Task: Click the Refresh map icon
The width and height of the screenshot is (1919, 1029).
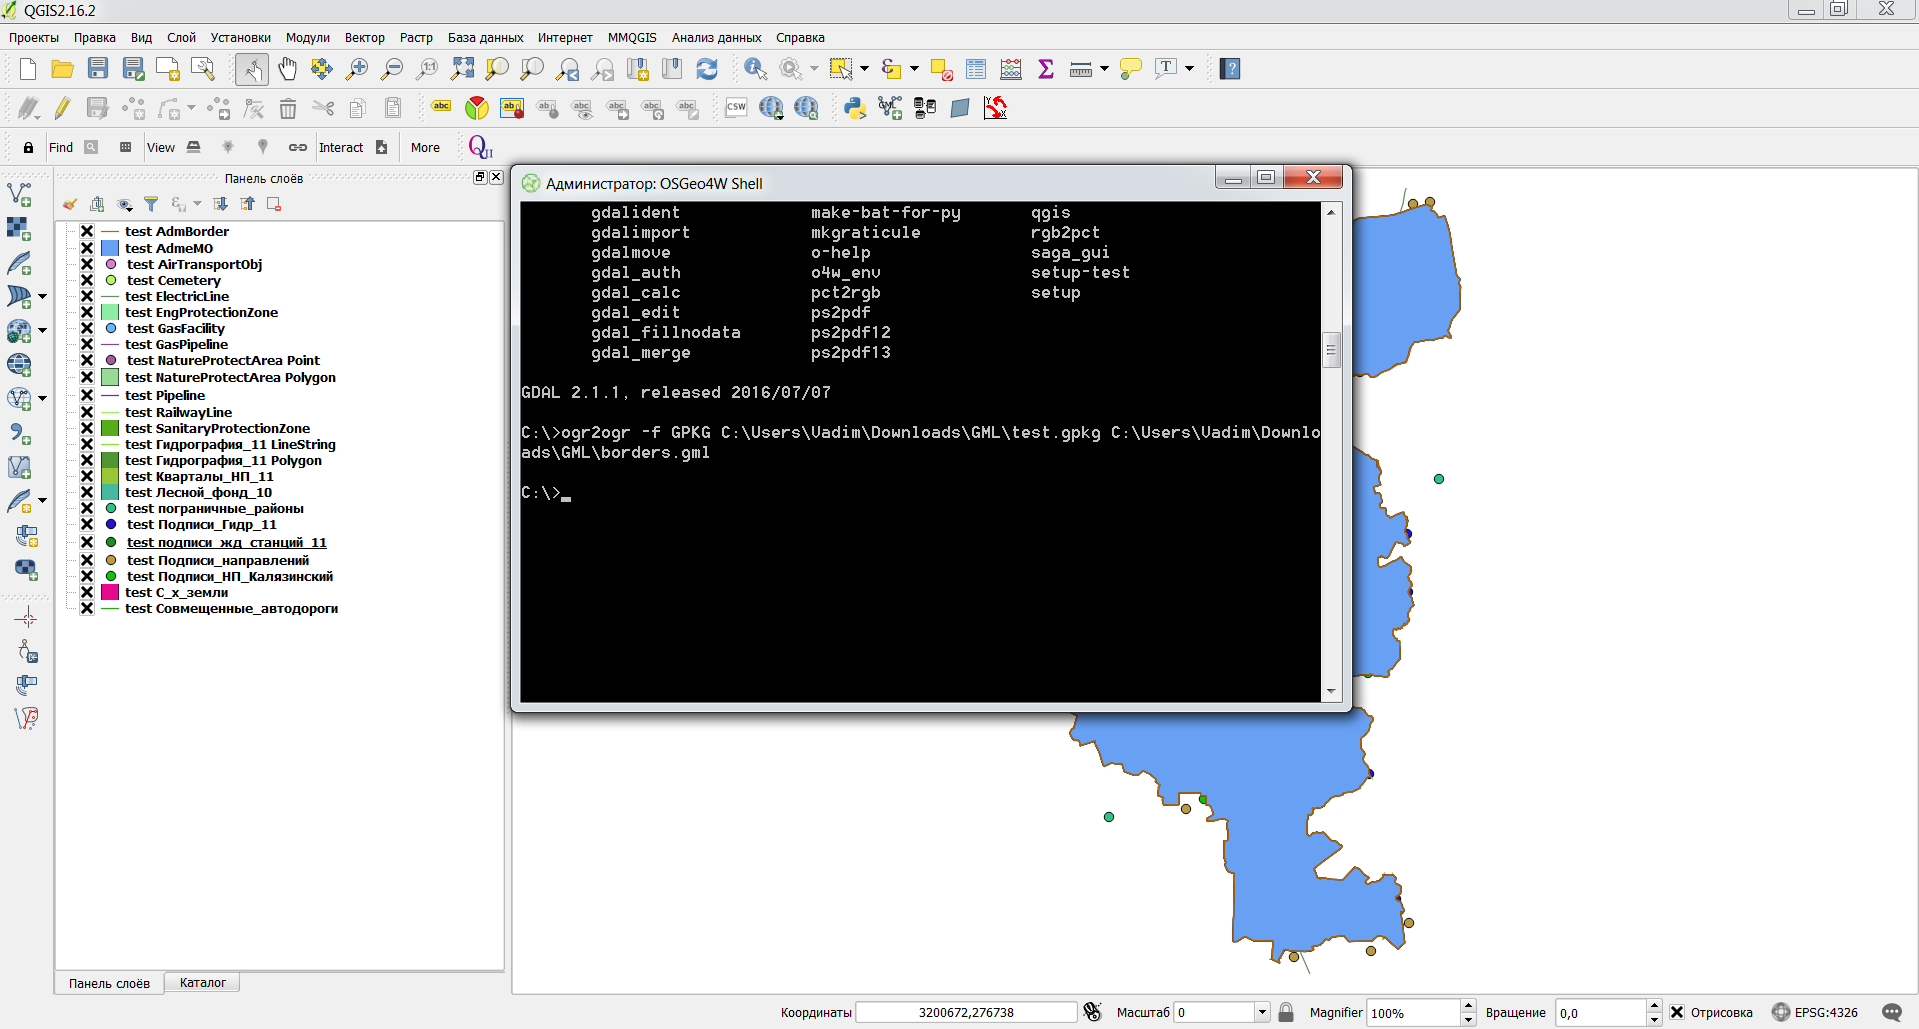Action: 707,69
